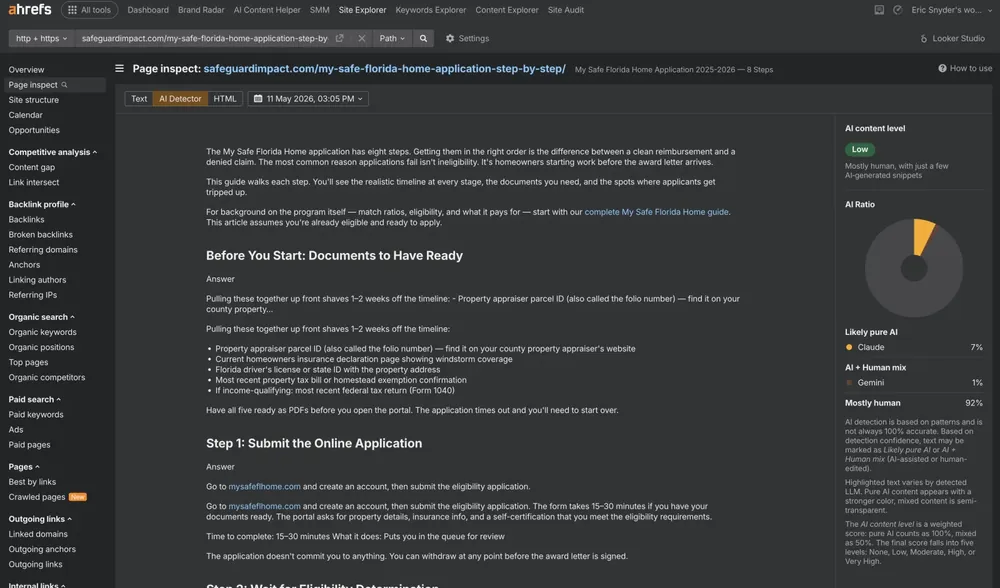
Task: Open Keywords Explorer in top menu
Action: click(x=430, y=10)
